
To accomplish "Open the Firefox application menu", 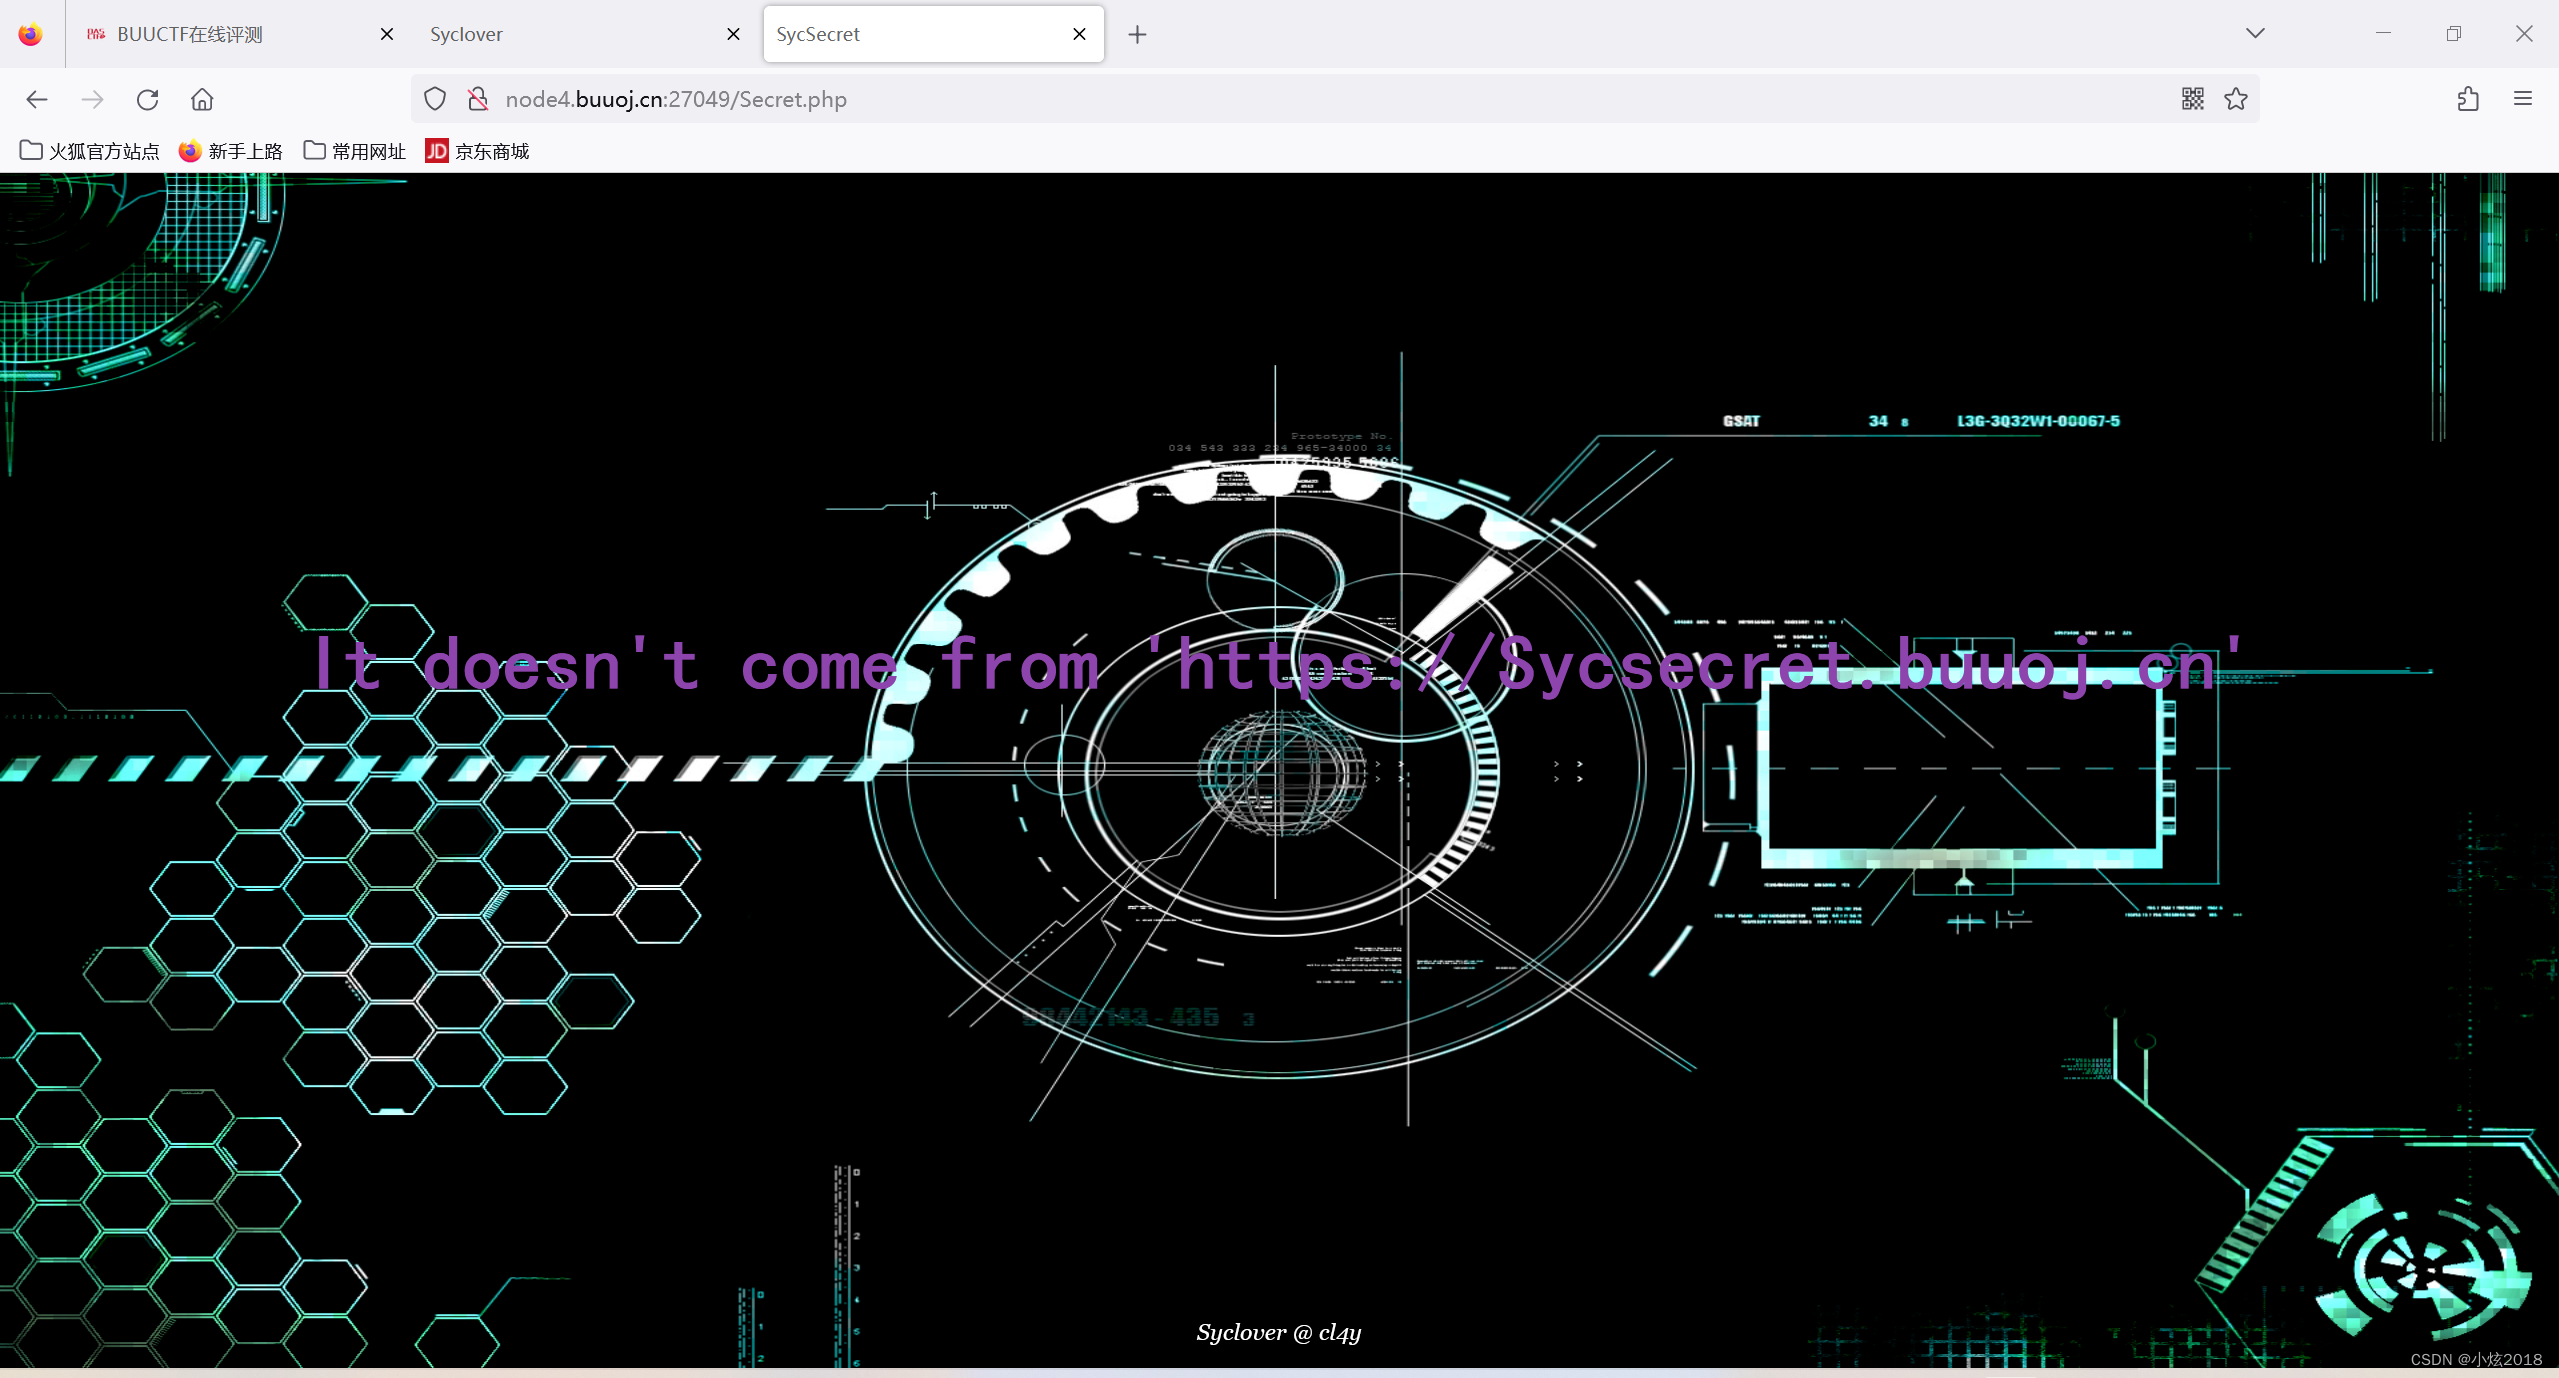I will coord(2523,99).
